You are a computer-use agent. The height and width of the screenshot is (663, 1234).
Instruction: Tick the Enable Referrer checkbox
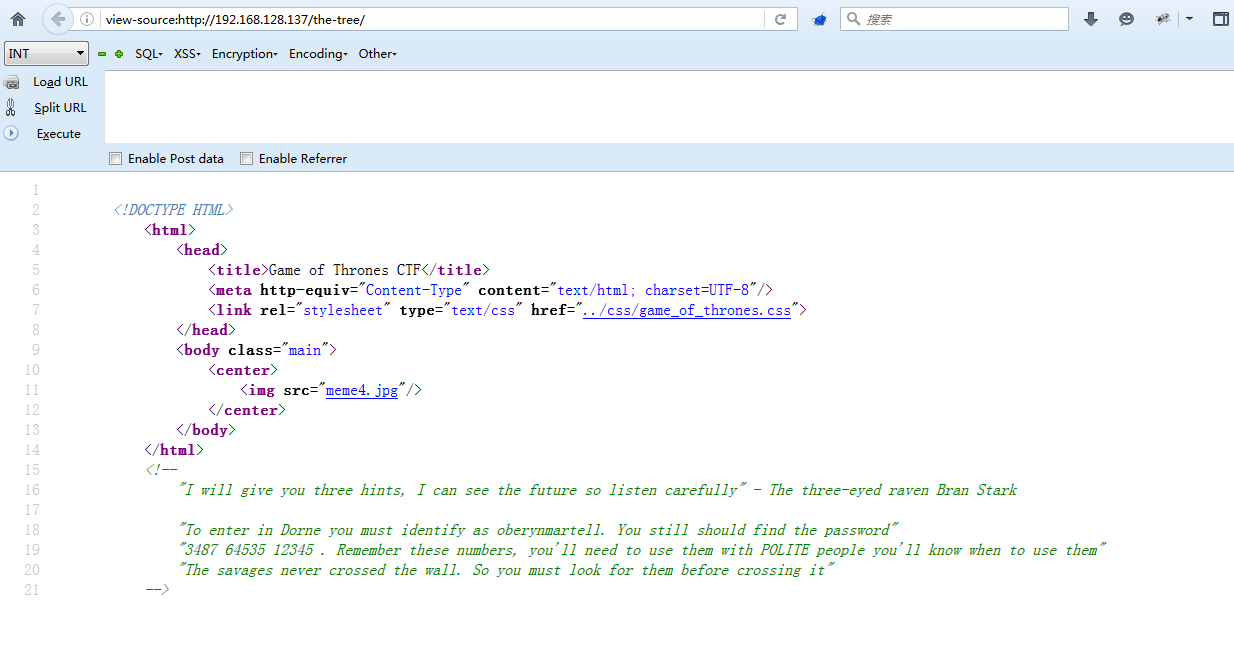coord(246,158)
